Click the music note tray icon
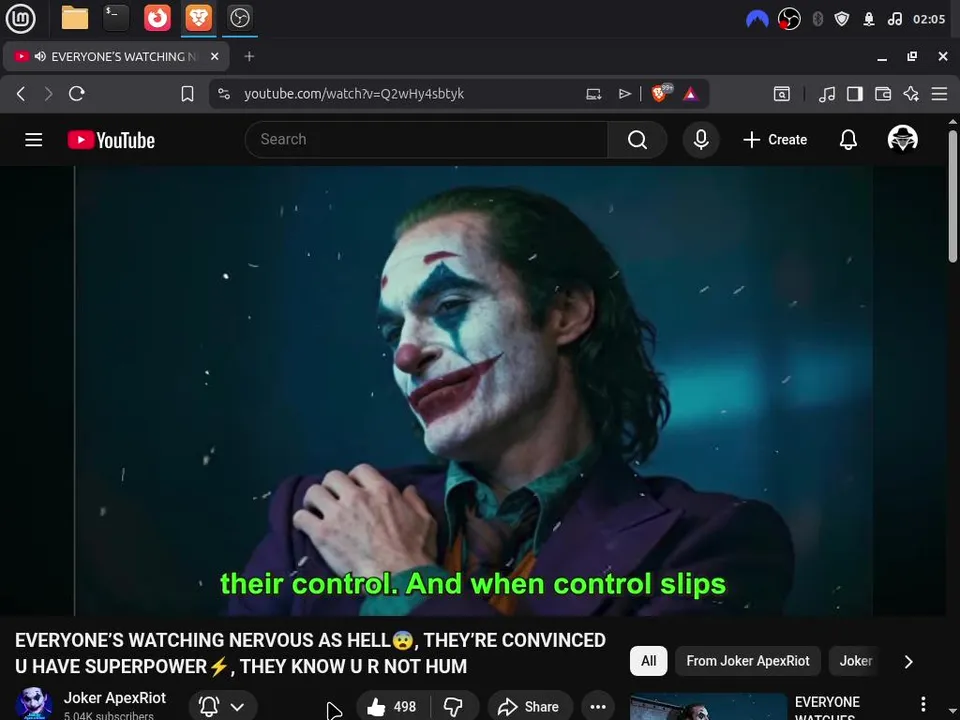960x720 pixels. (894, 19)
